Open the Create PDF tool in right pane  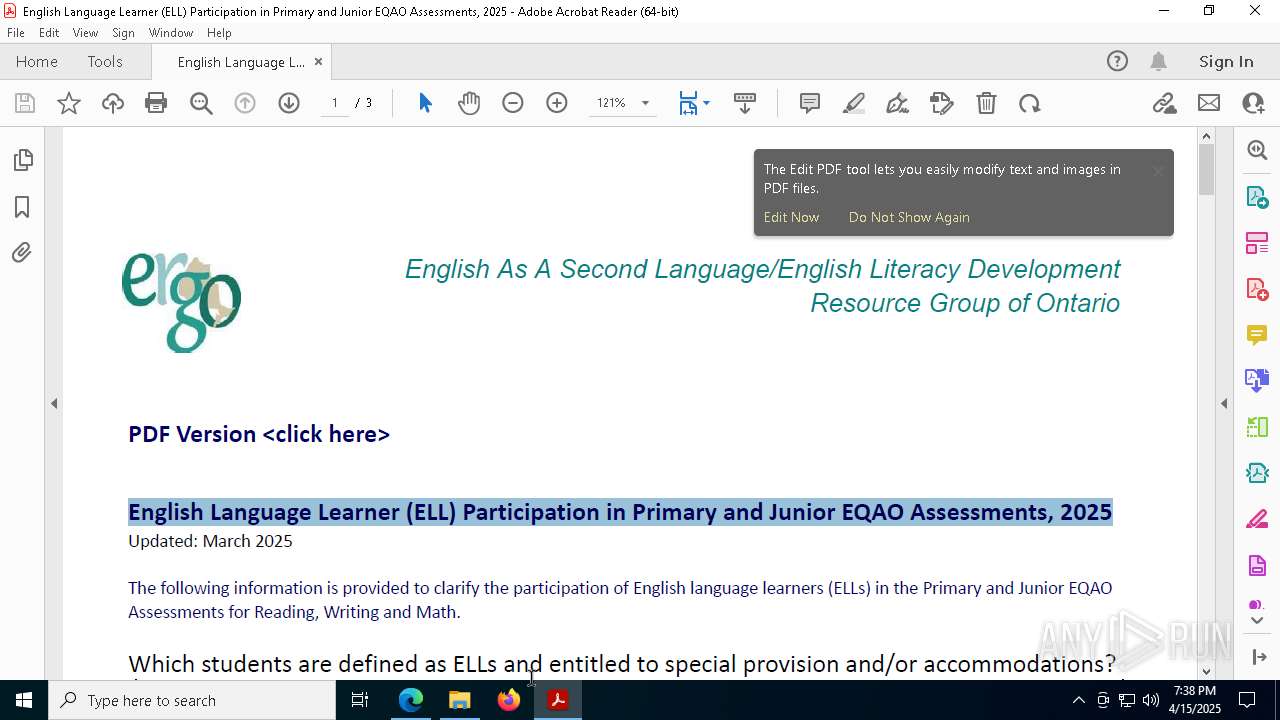tap(1257, 289)
